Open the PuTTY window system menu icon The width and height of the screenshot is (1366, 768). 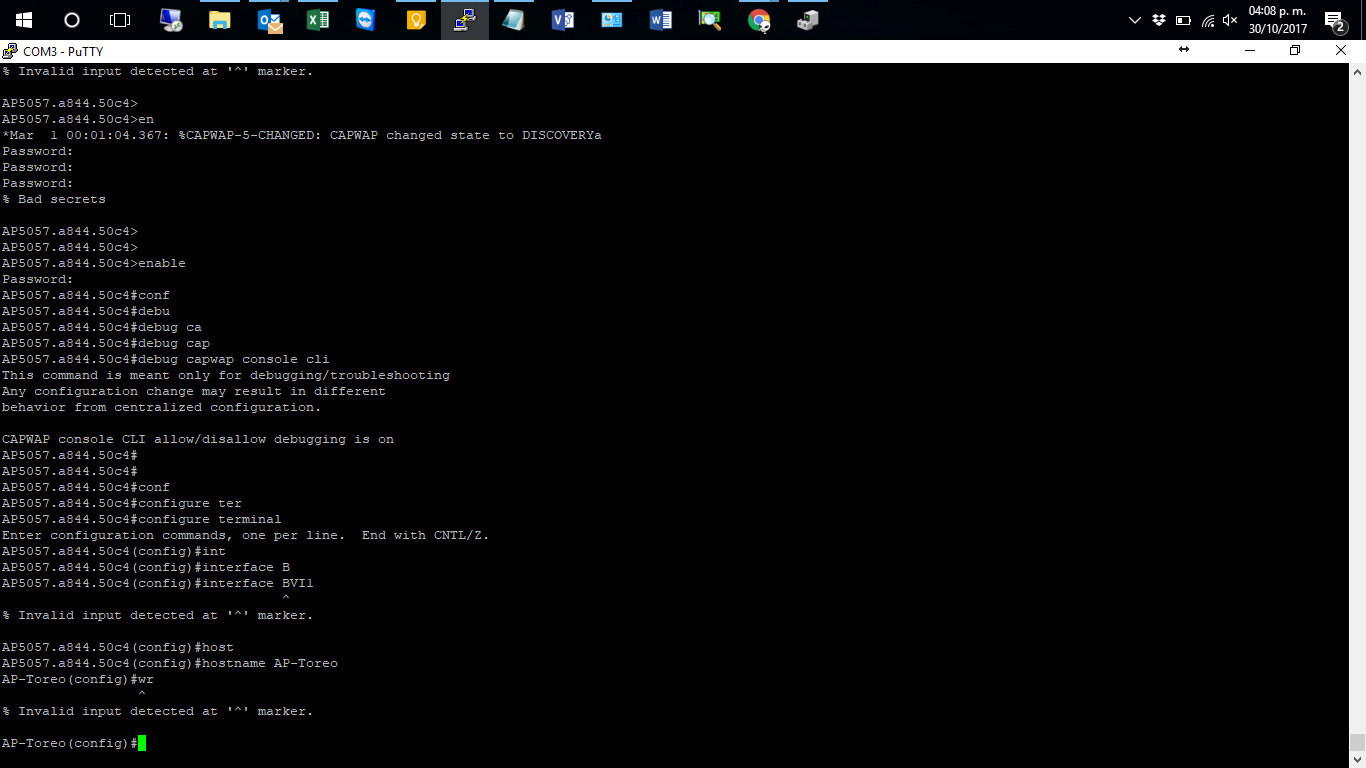pyautogui.click(x=9, y=51)
